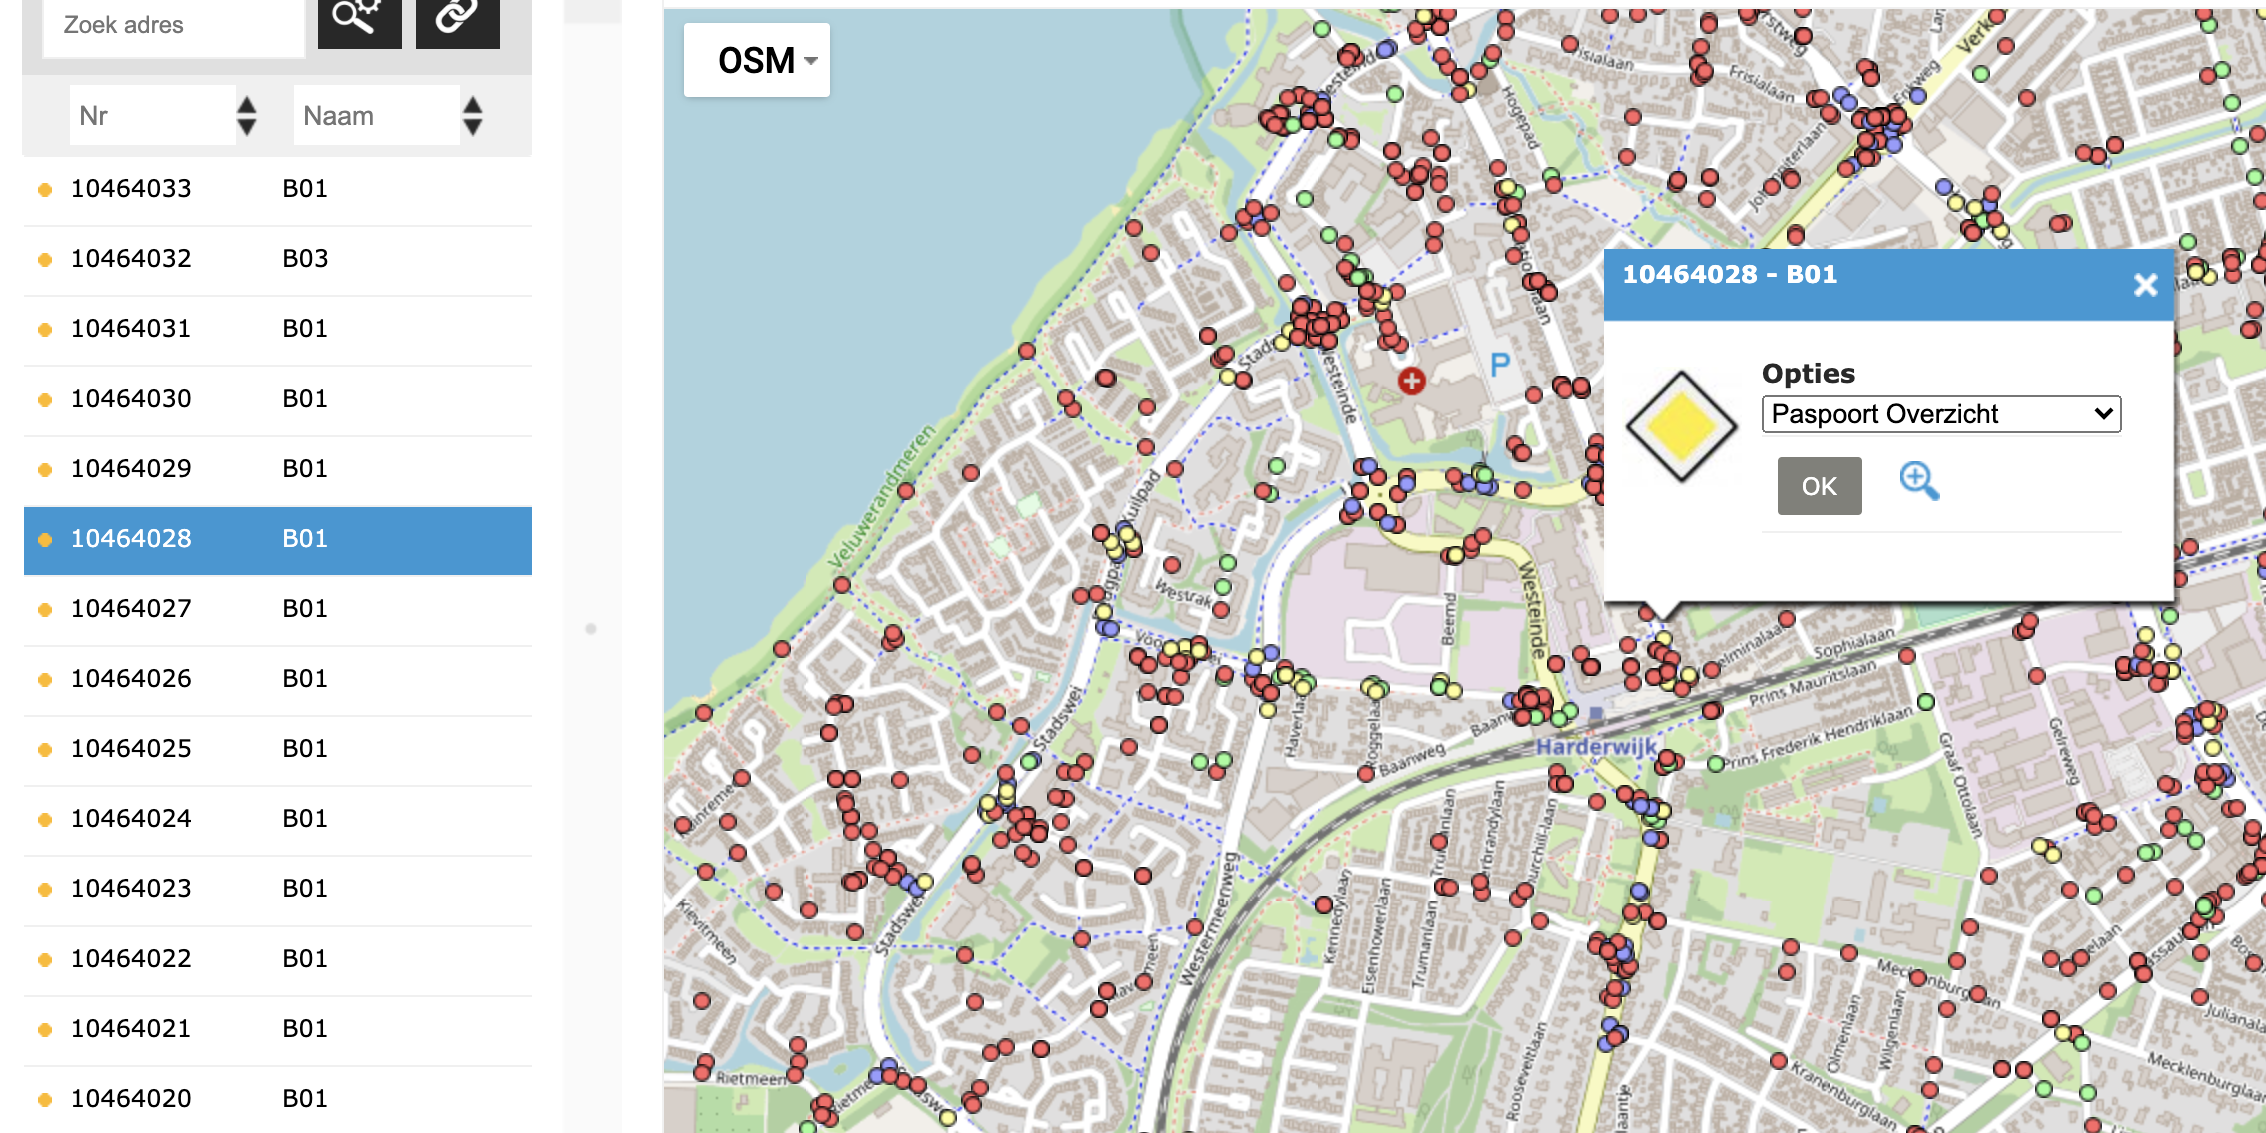Click in the Zoek adres field

click(174, 26)
